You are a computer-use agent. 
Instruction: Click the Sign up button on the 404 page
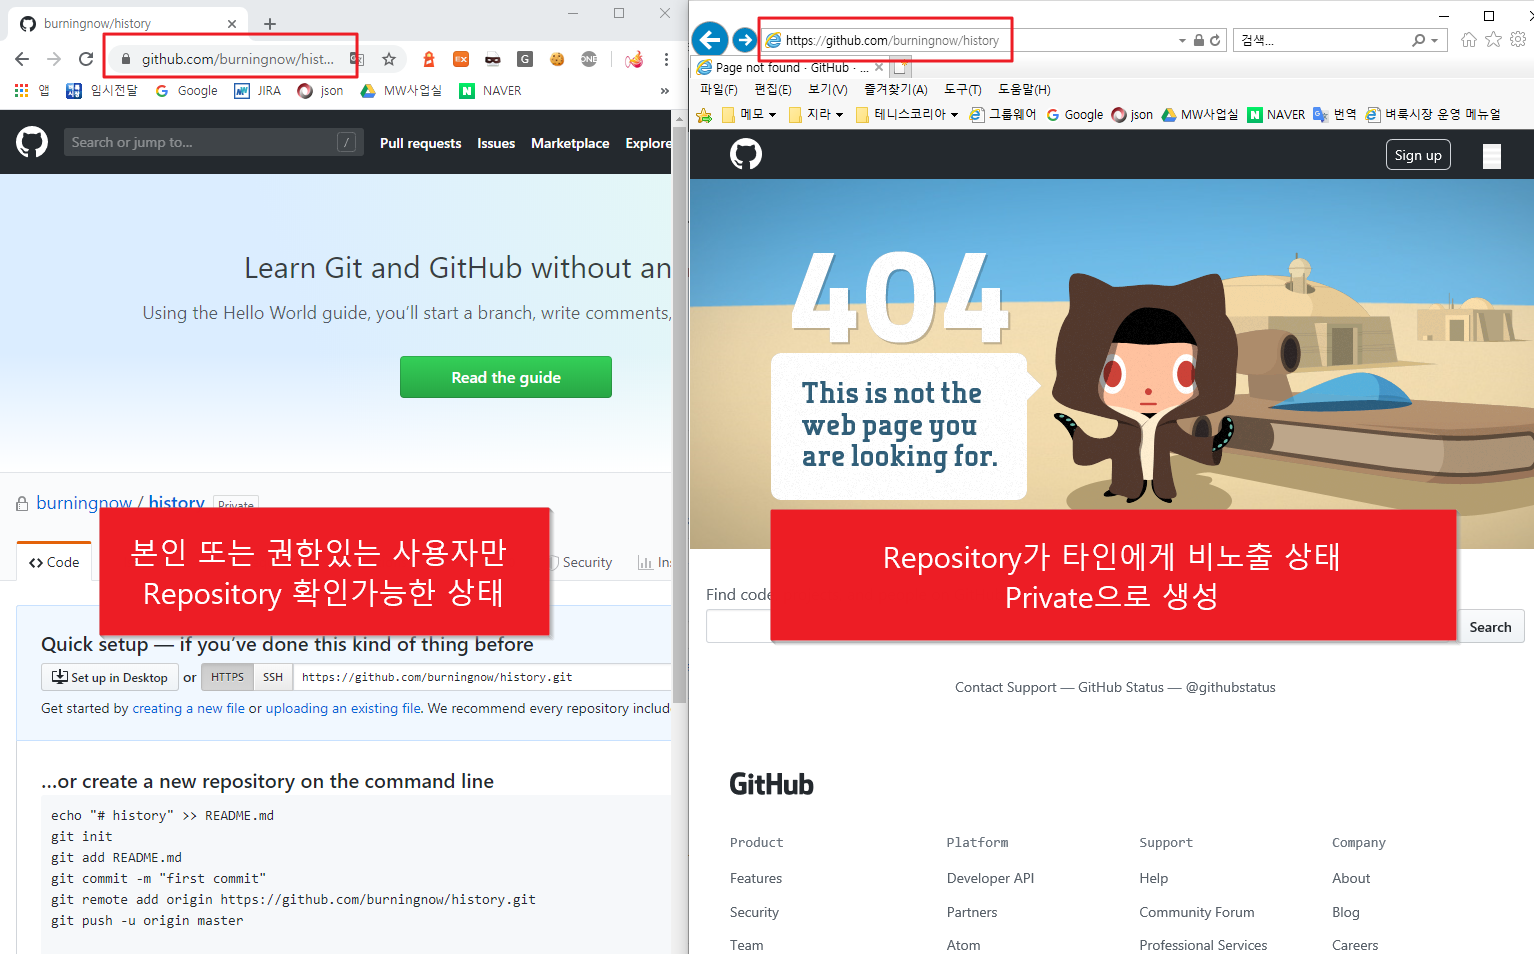(x=1418, y=155)
